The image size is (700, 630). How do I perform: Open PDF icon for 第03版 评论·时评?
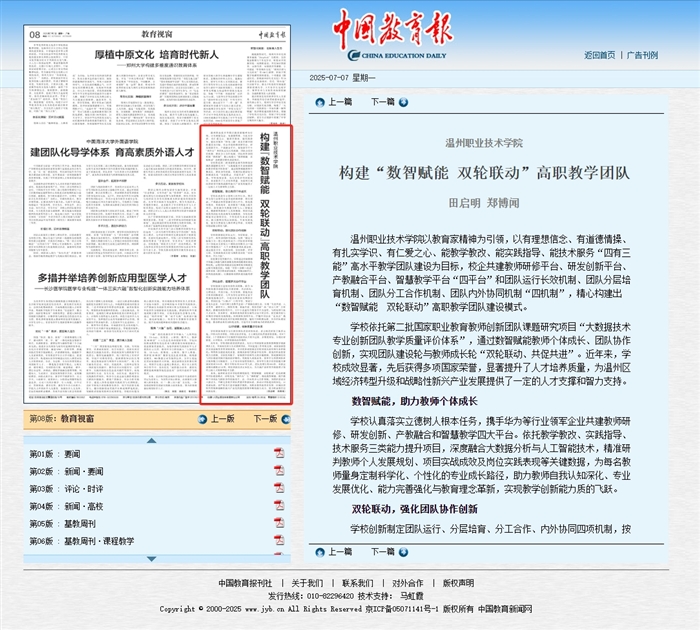click(279, 488)
